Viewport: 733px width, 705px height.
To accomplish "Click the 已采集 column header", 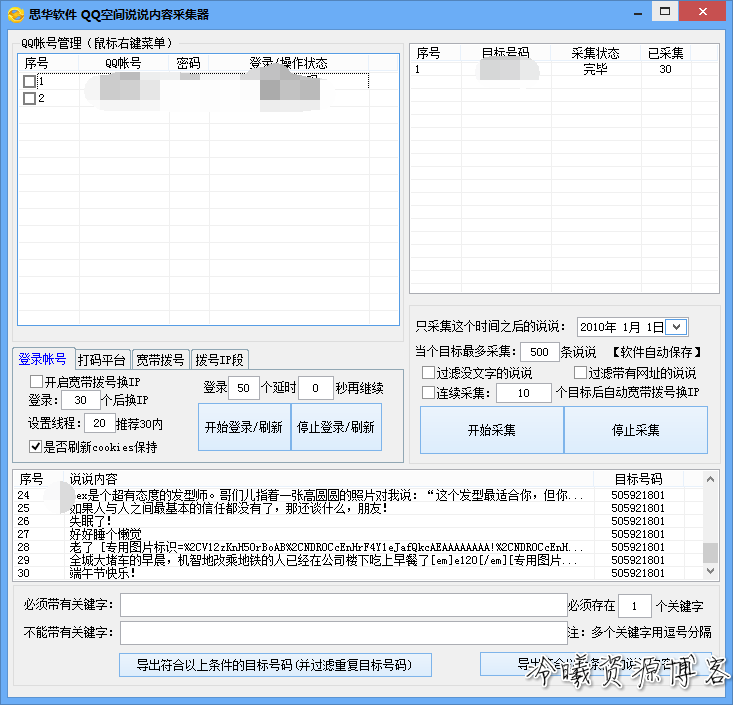I will click(666, 53).
